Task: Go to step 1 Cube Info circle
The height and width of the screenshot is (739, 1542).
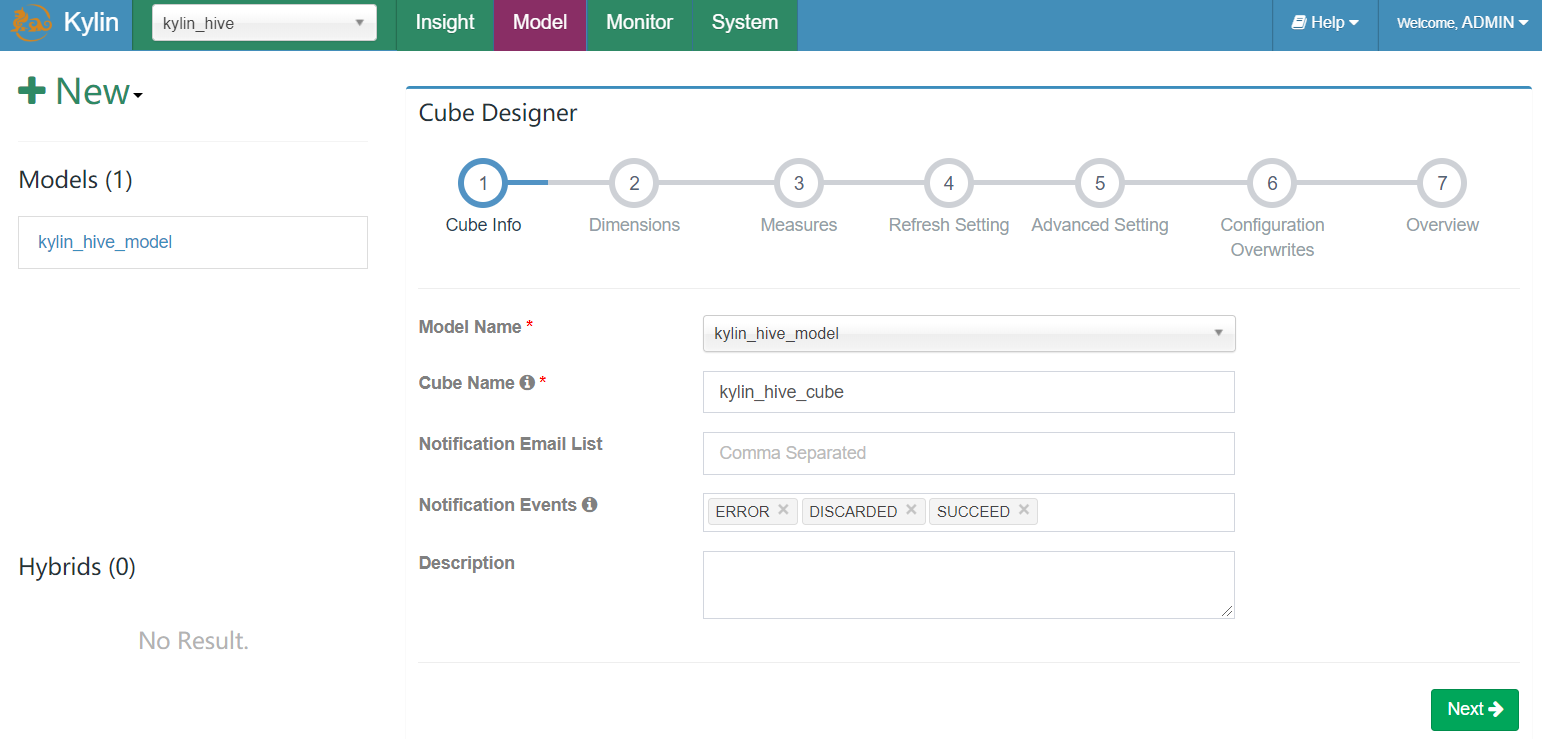Action: (483, 183)
